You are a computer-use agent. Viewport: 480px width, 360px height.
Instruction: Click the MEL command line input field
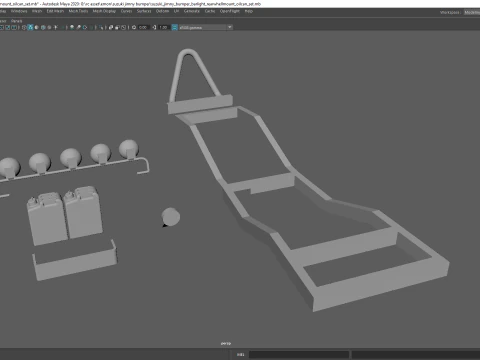click(299, 354)
